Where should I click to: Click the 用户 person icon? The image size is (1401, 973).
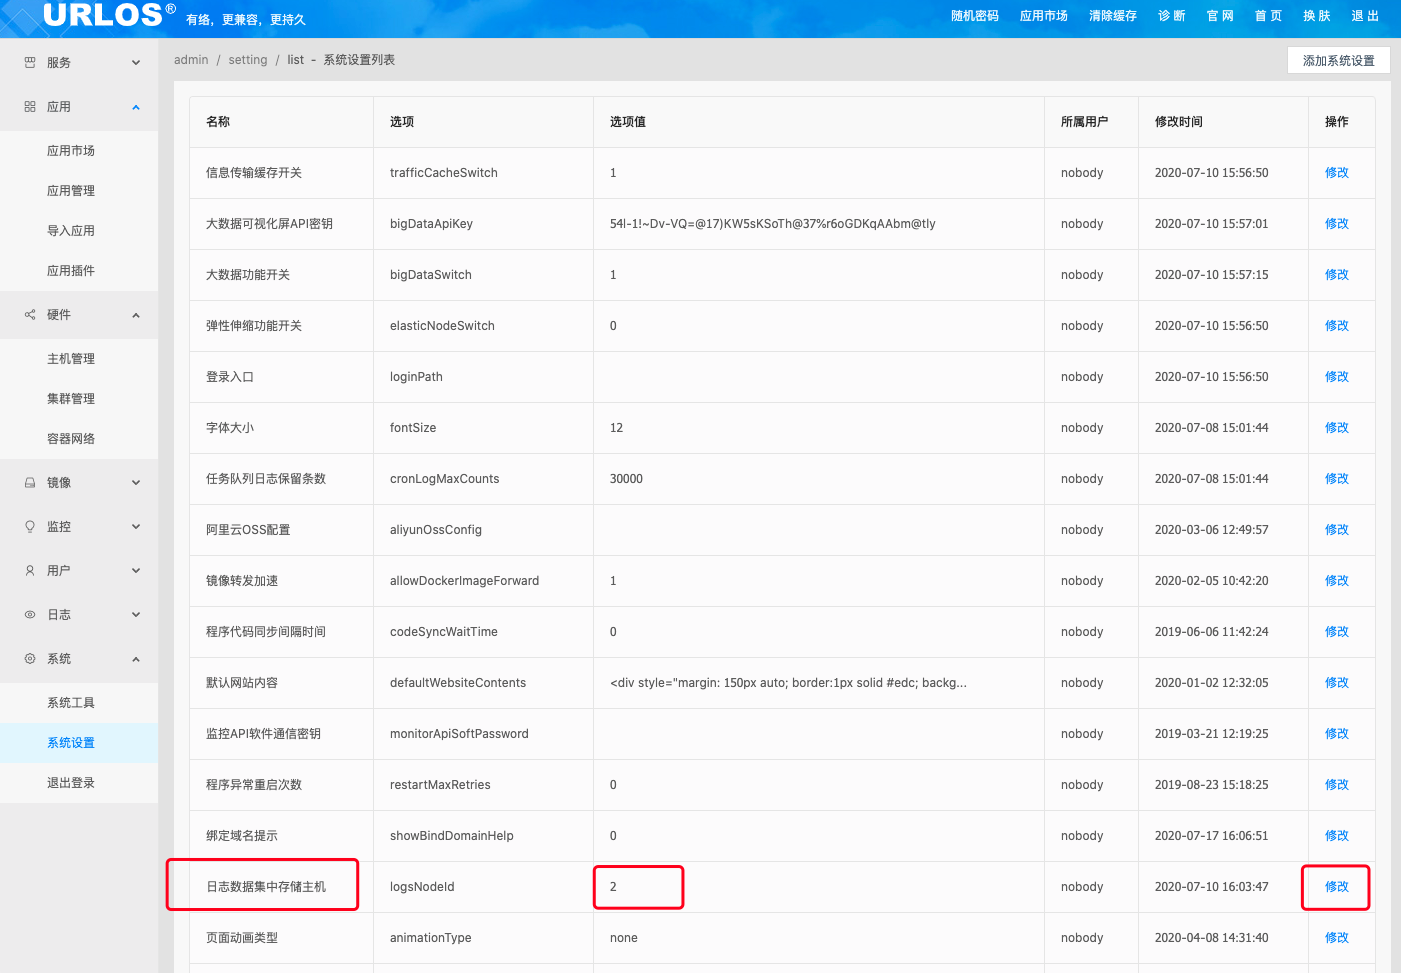tap(30, 571)
